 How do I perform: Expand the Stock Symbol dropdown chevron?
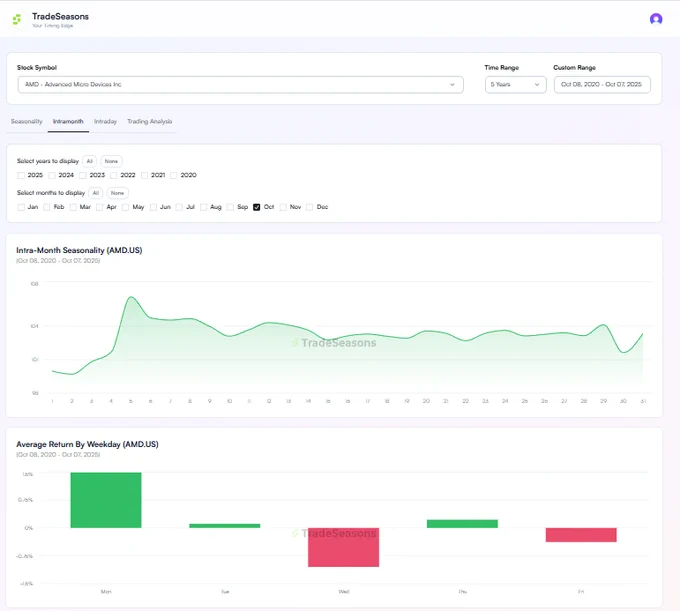452,85
